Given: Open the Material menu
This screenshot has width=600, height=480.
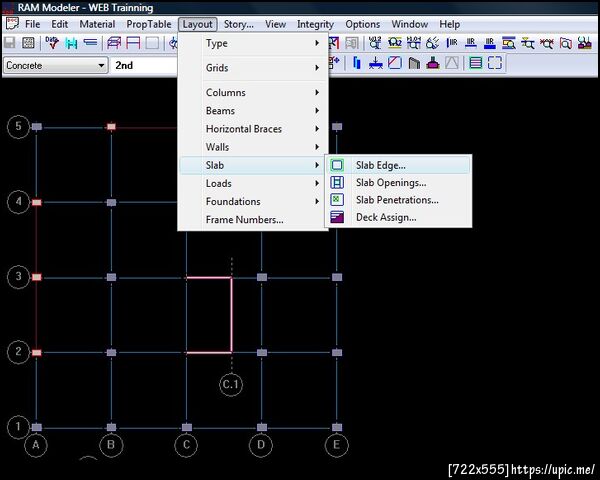Looking at the screenshot, I should (x=97, y=24).
